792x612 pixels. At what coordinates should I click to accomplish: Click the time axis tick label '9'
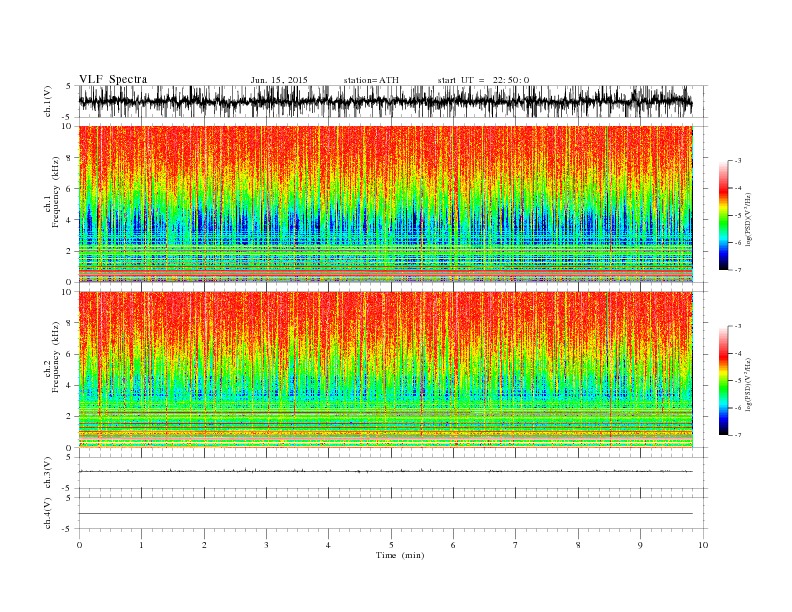pos(640,545)
